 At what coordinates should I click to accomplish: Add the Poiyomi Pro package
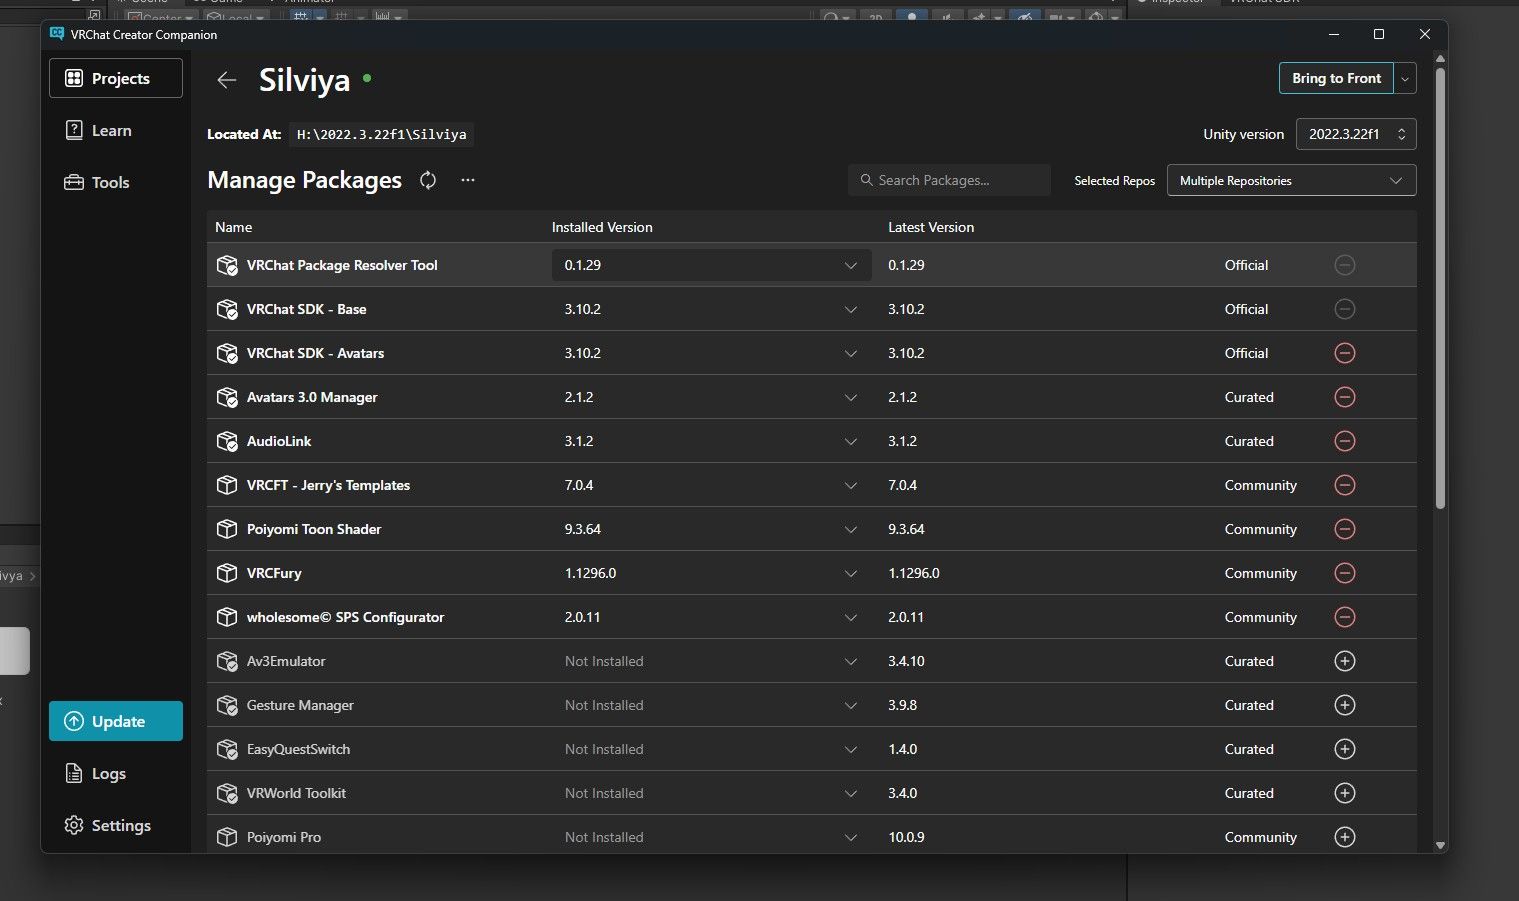(1345, 837)
